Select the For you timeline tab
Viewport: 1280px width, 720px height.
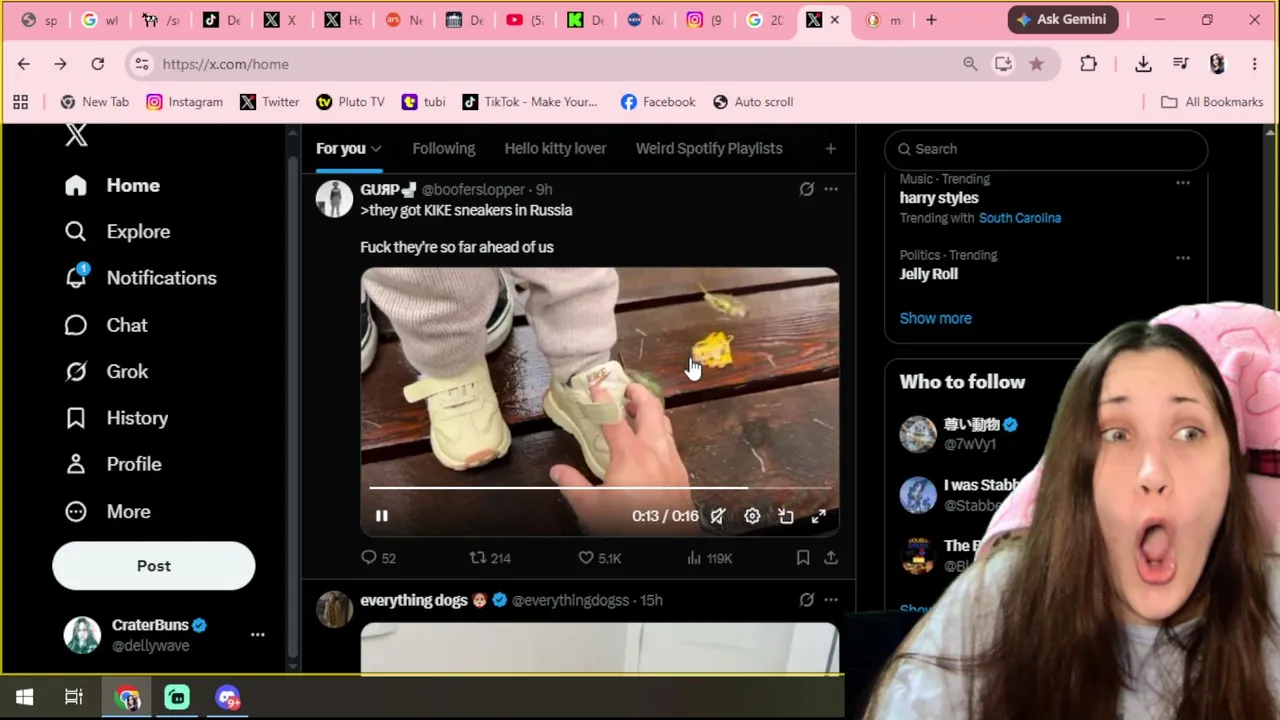click(341, 149)
